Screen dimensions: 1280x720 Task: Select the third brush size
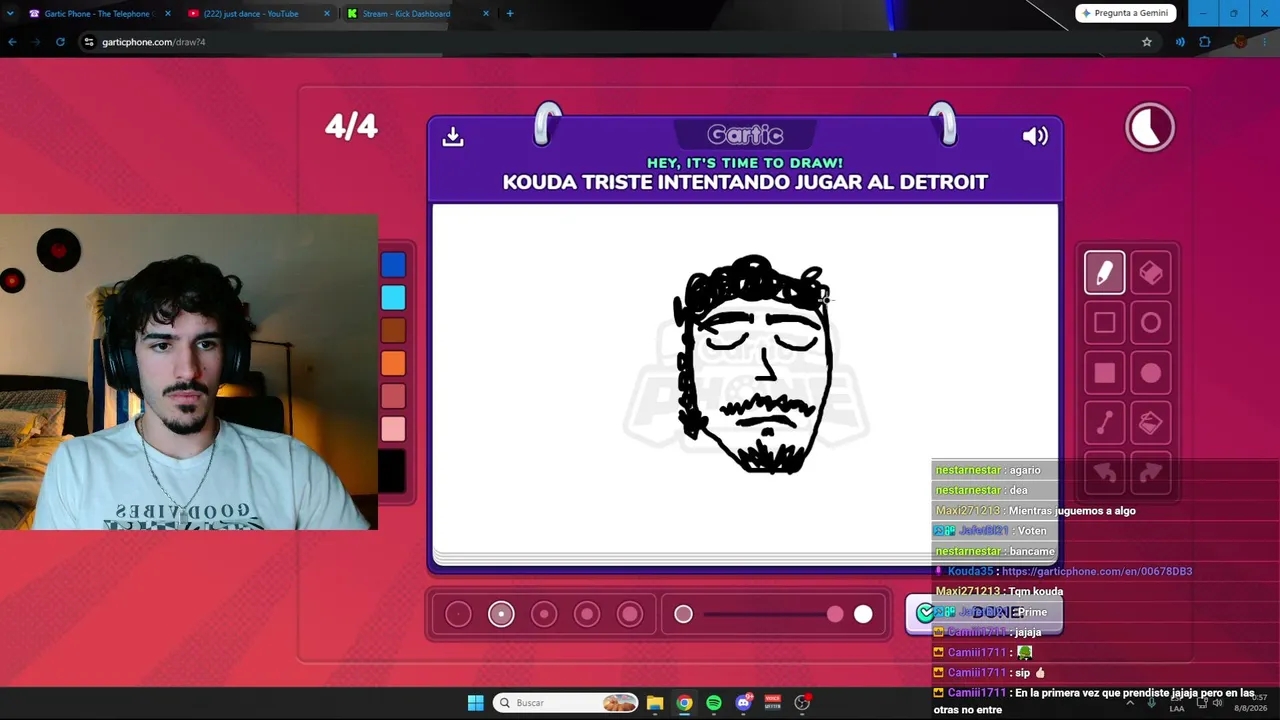[x=544, y=614]
